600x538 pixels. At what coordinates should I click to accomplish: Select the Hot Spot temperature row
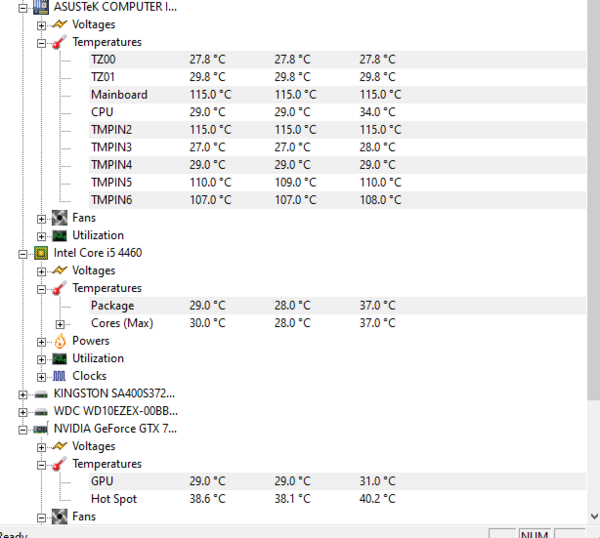(x=114, y=499)
